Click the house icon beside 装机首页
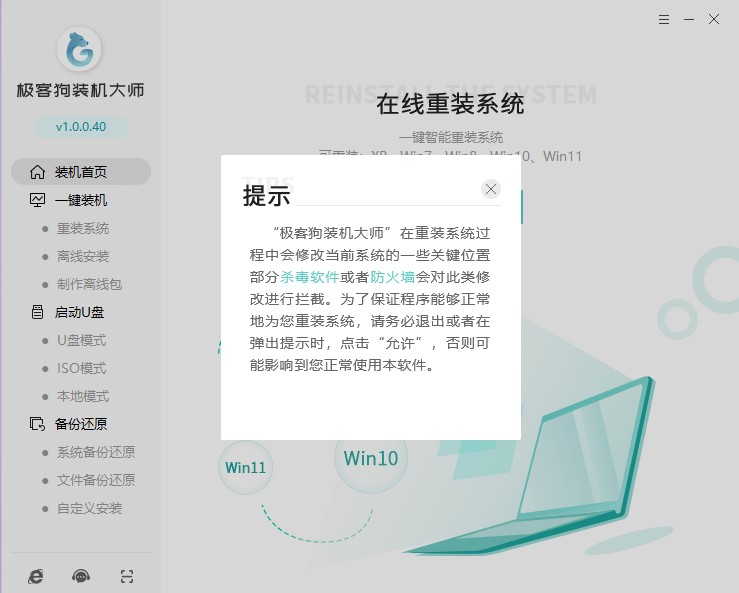The width and height of the screenshot is (739, 593). (38, 172)
